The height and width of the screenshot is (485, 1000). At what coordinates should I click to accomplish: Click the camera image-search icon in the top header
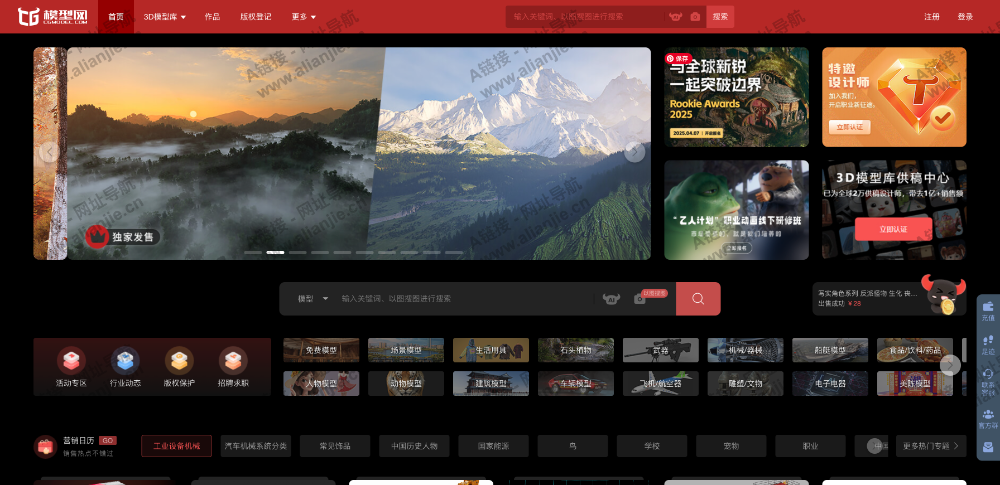pyautogui.click(x=695, y=17)
